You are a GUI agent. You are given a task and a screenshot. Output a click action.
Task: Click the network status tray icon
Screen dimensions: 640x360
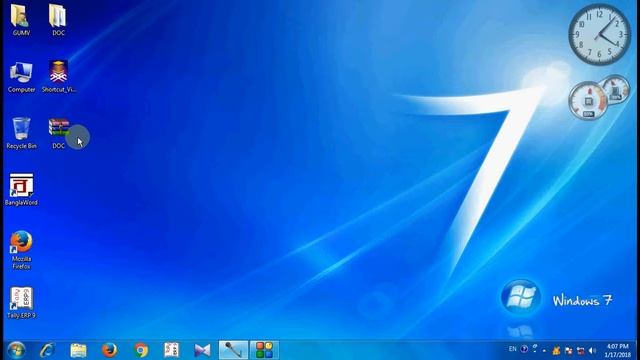[x=580, y=350]
